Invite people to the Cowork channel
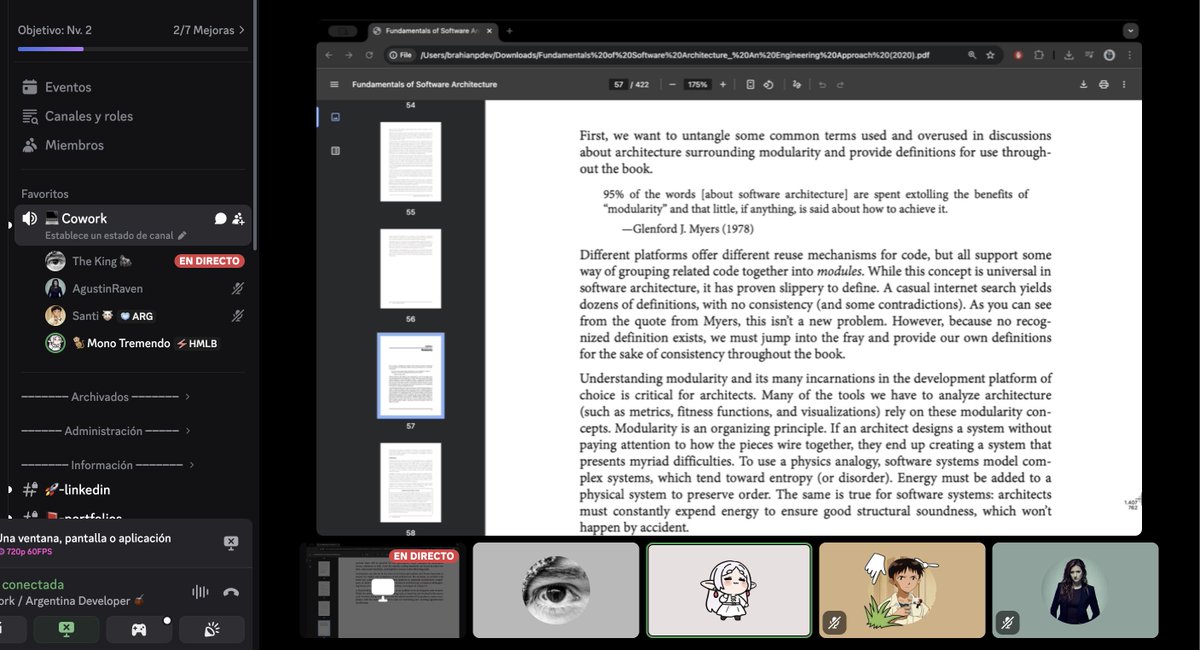The image size is (1200, 650). pos(238,218)
